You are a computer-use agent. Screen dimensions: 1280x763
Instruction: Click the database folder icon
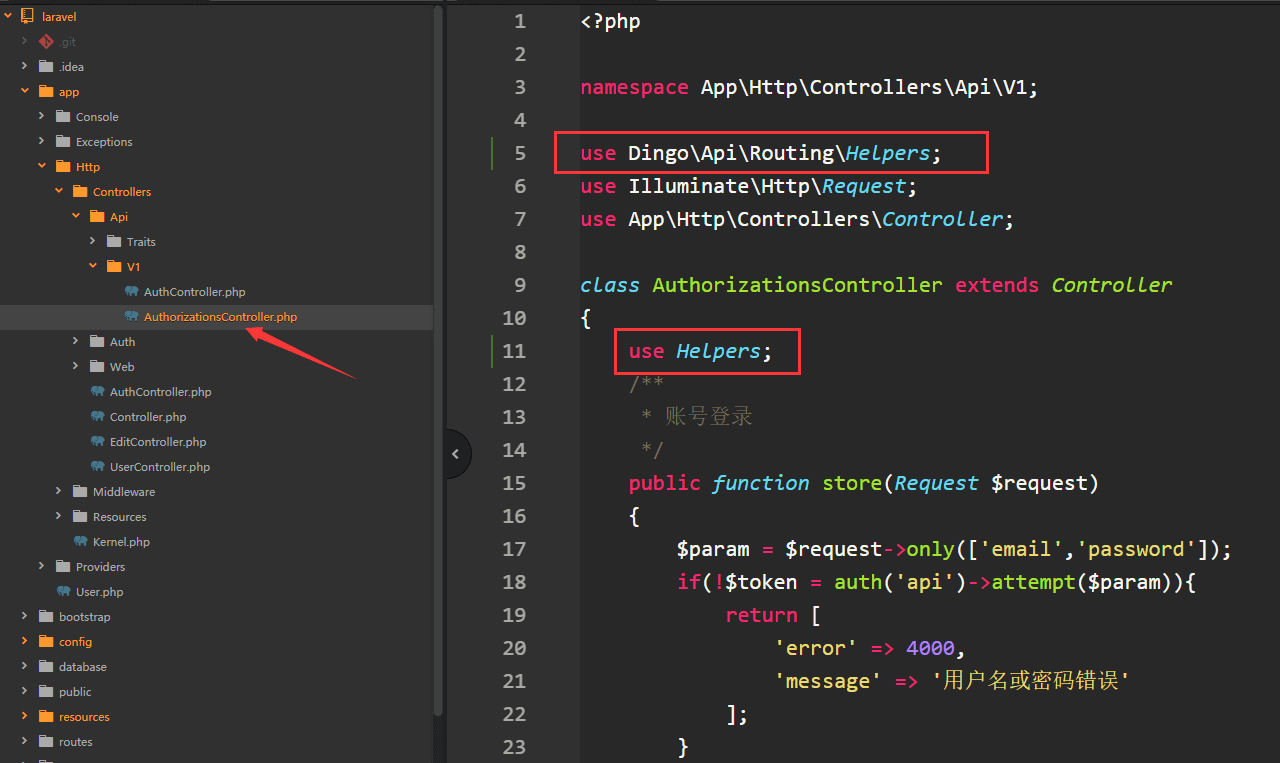(45, 667)
